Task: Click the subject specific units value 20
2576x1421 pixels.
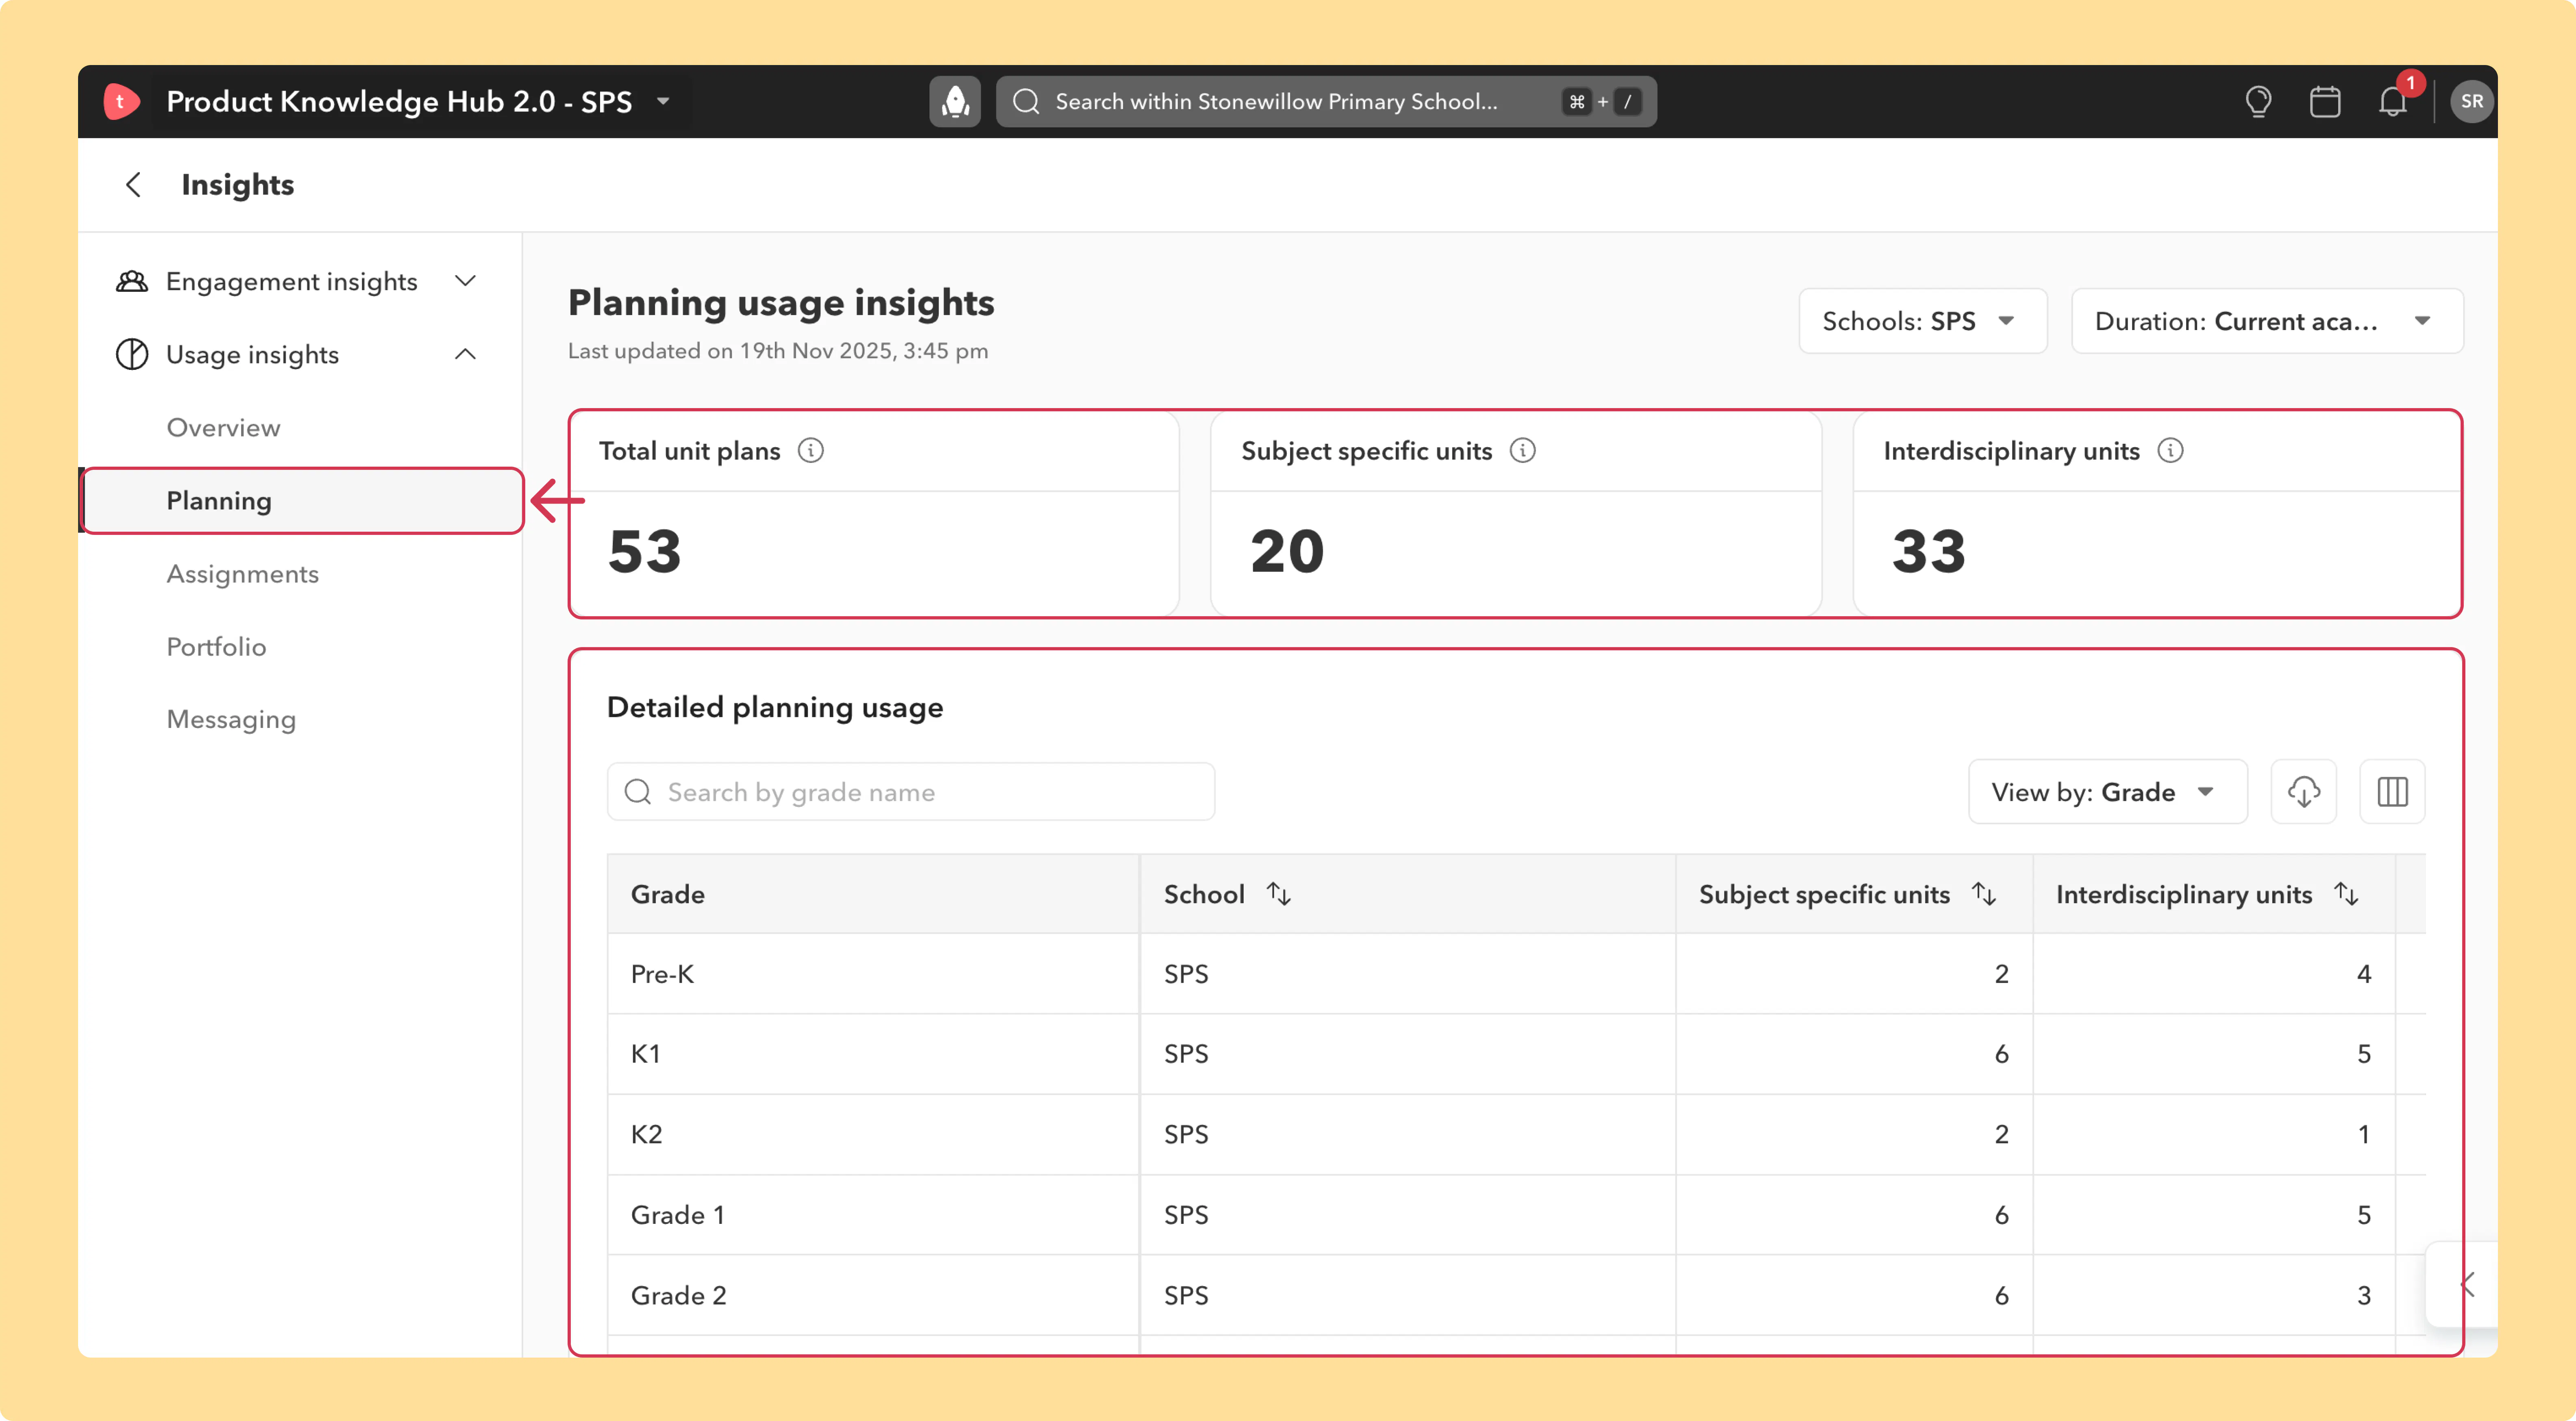Action: pos(1287,552)
